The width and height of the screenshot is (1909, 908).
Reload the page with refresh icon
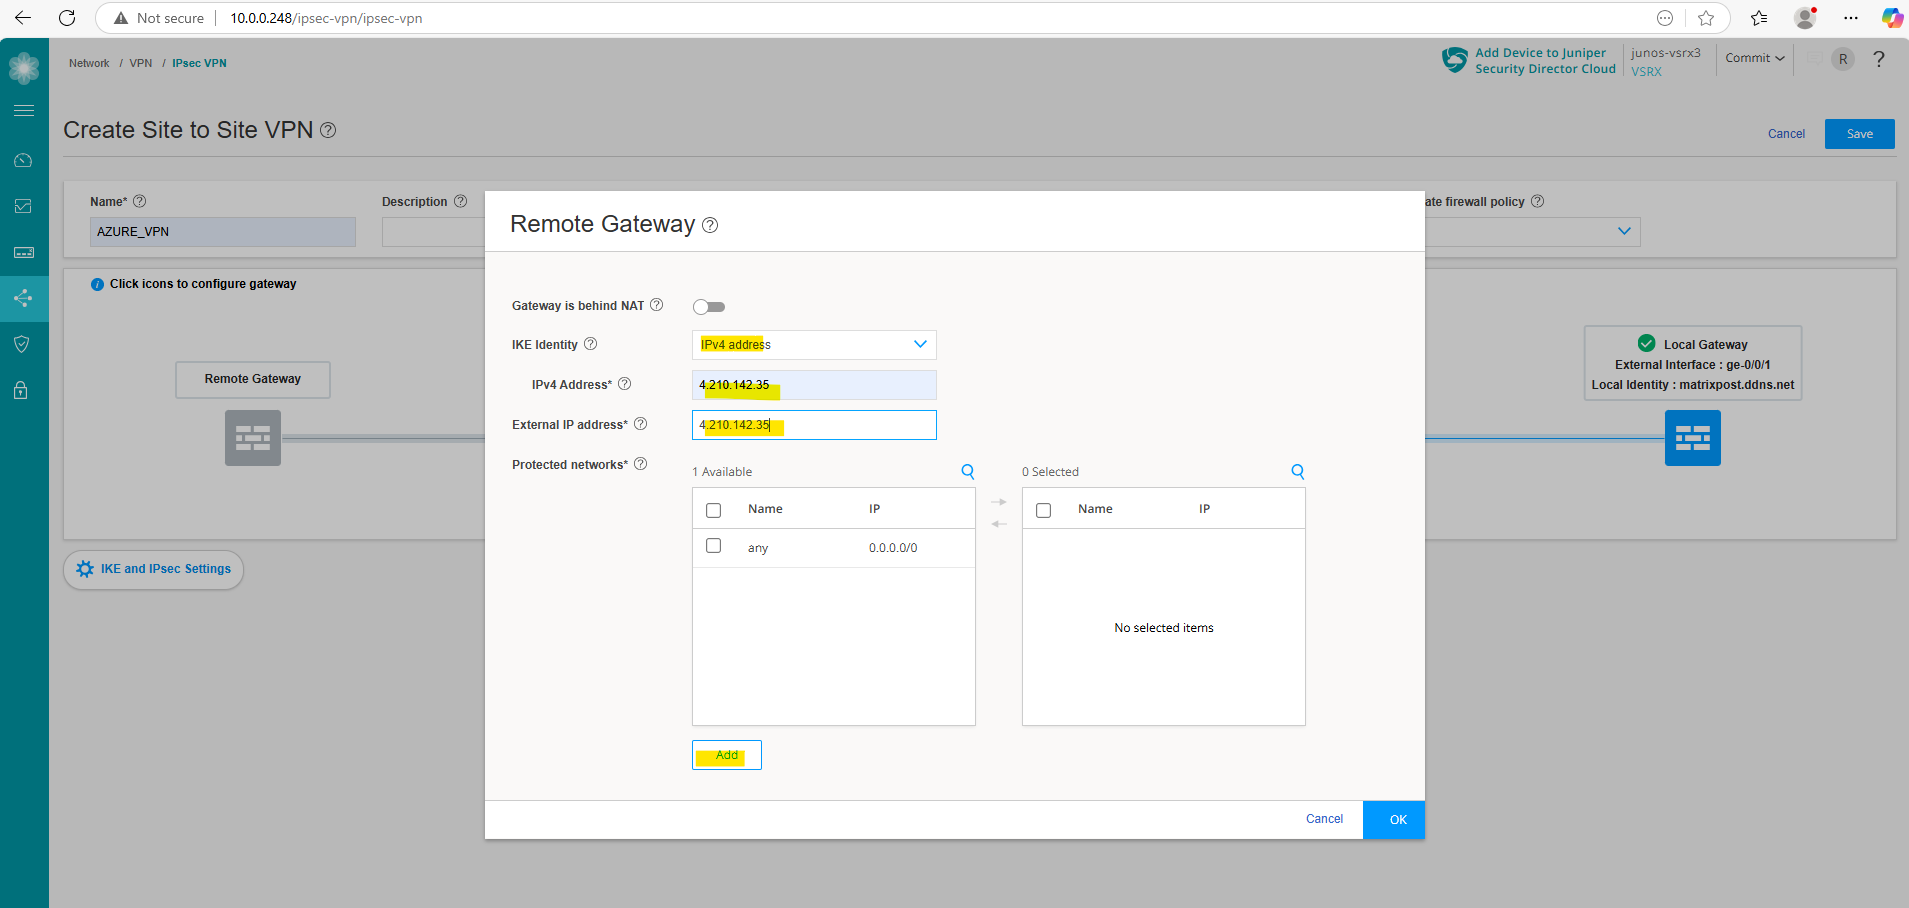point(67,18)
